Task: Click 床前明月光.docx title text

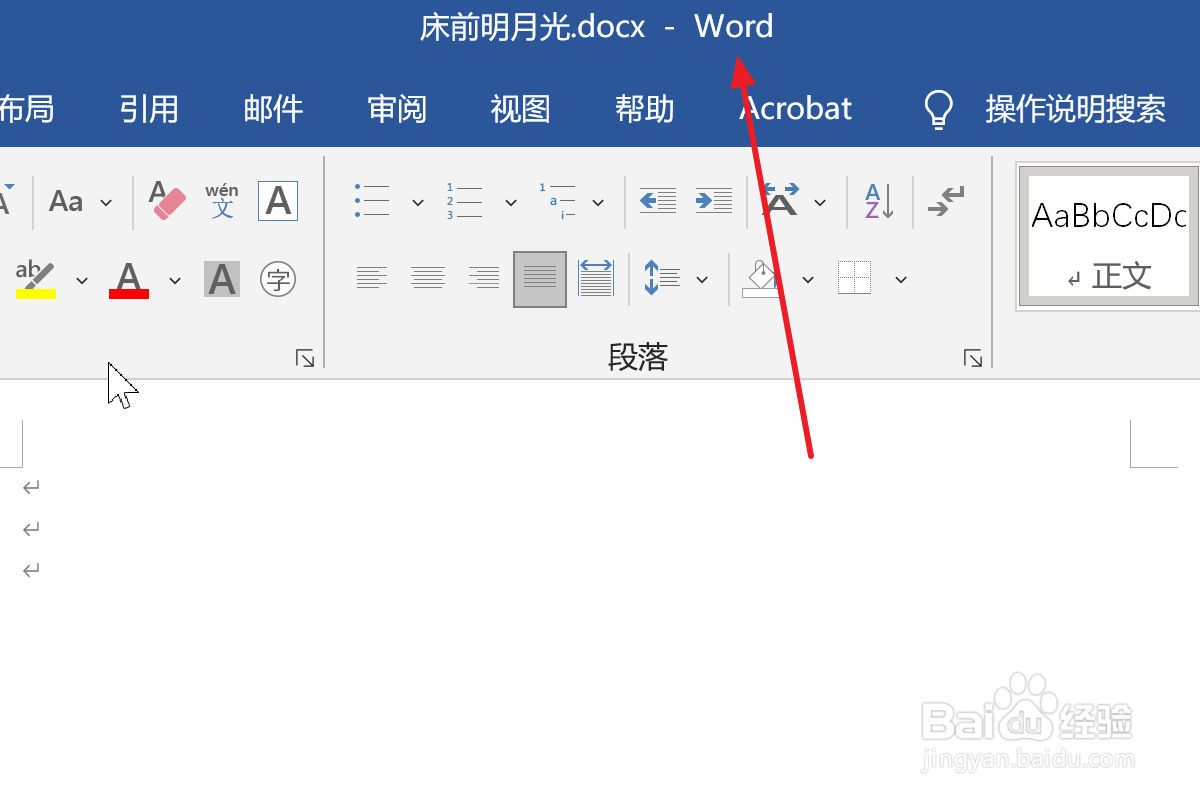Action: [x=533, y=27]
